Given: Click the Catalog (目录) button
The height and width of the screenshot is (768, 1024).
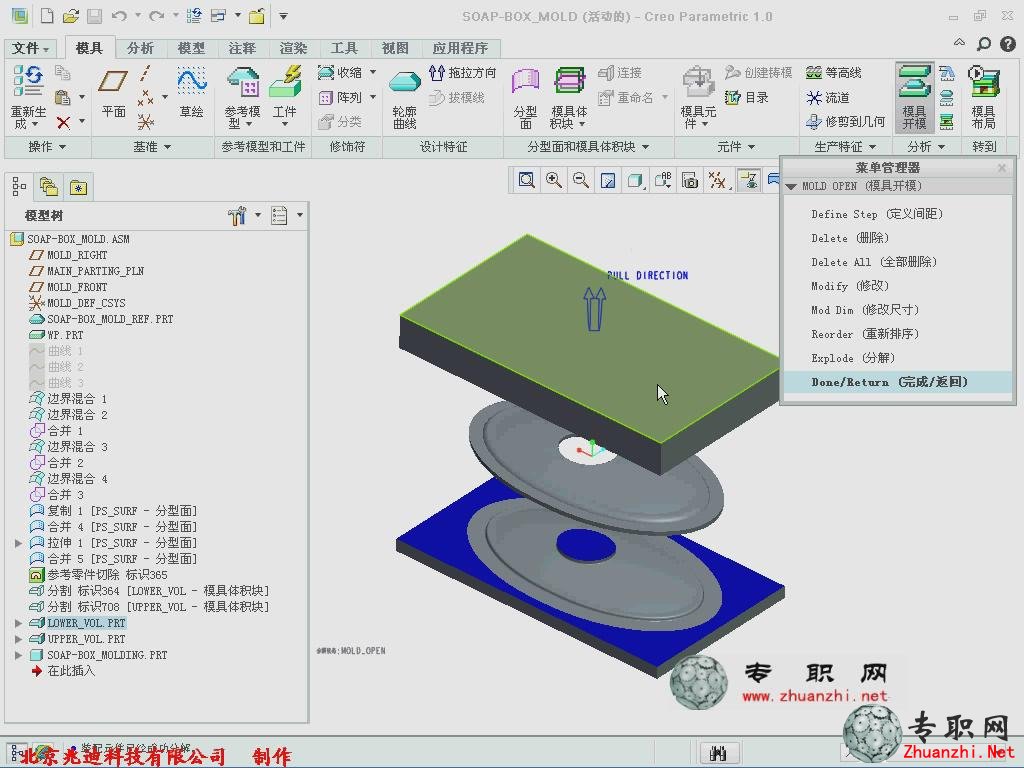Looking at the screenshot, I should coord(746,97).
